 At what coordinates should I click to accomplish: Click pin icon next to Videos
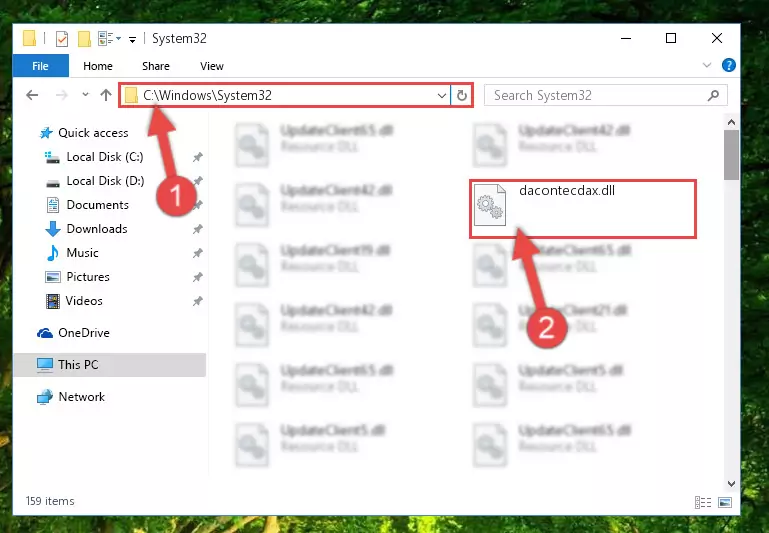(197, 301)
